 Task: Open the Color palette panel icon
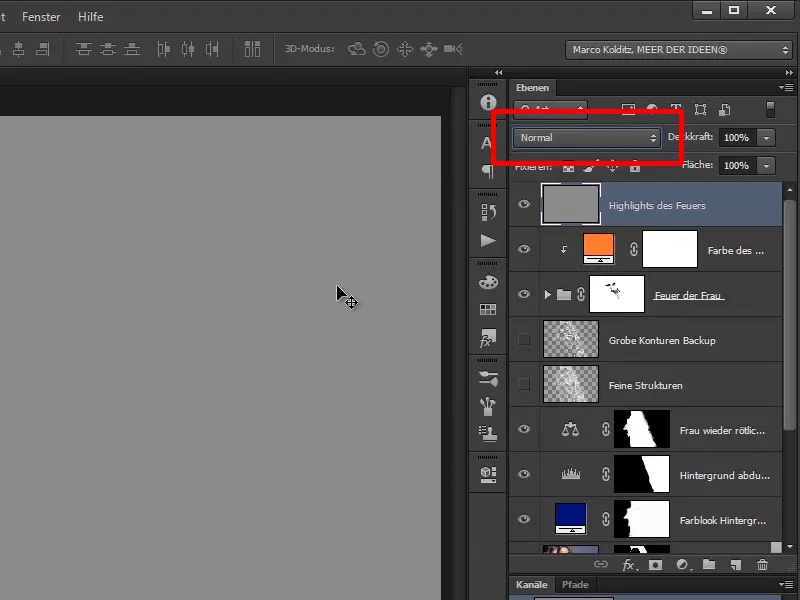click(x=488, y=282)
